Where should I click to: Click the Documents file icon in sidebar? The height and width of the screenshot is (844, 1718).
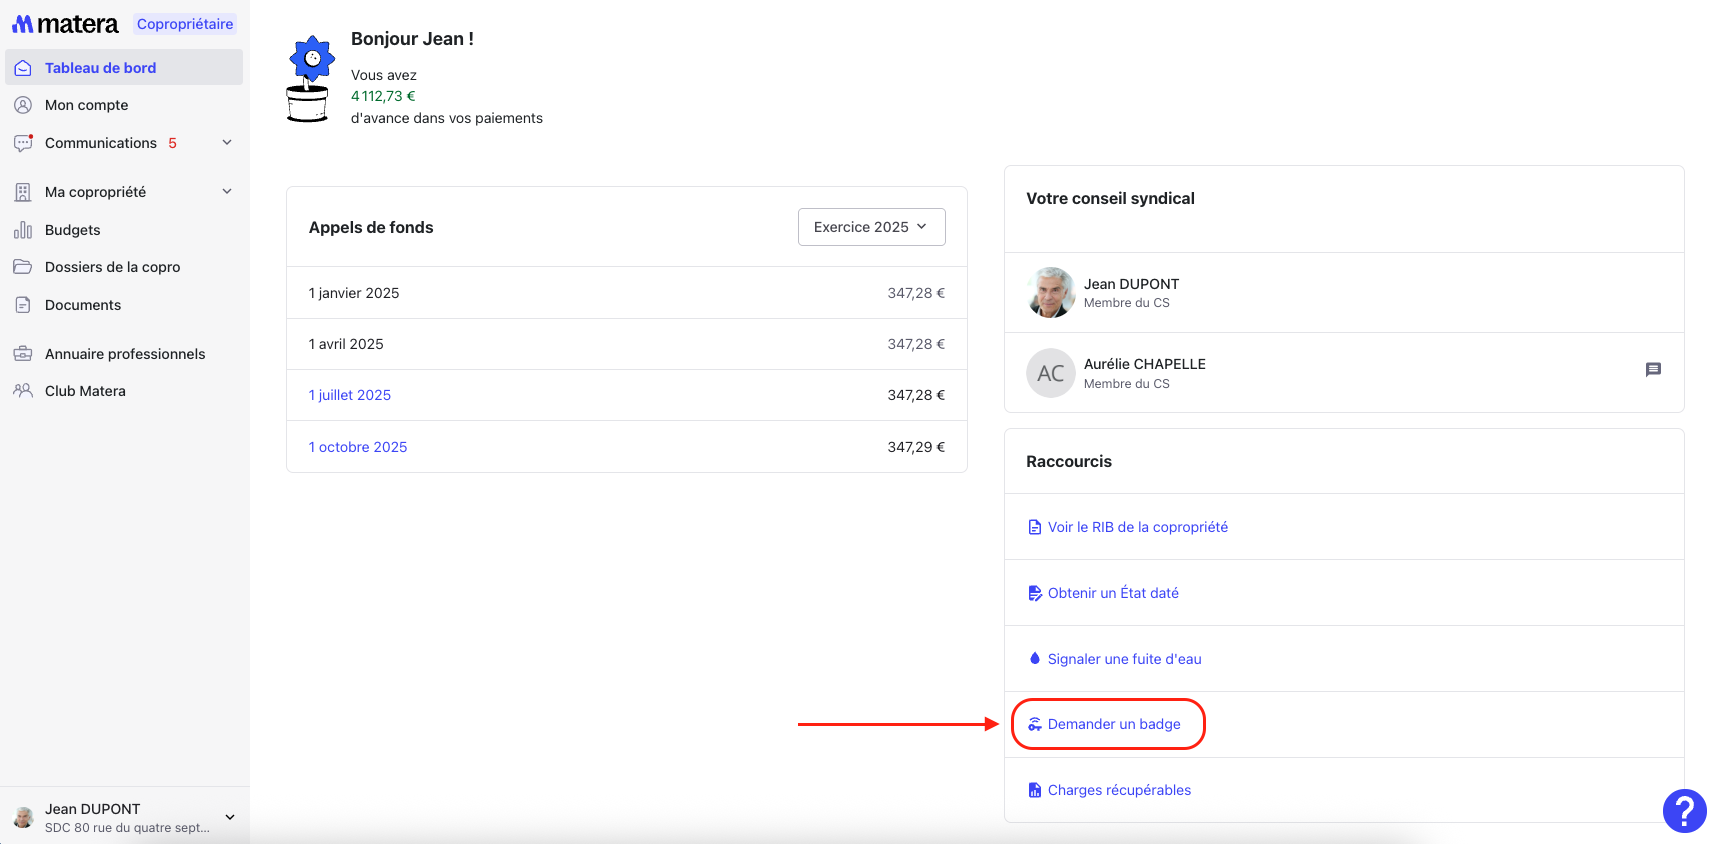point(23,305)
